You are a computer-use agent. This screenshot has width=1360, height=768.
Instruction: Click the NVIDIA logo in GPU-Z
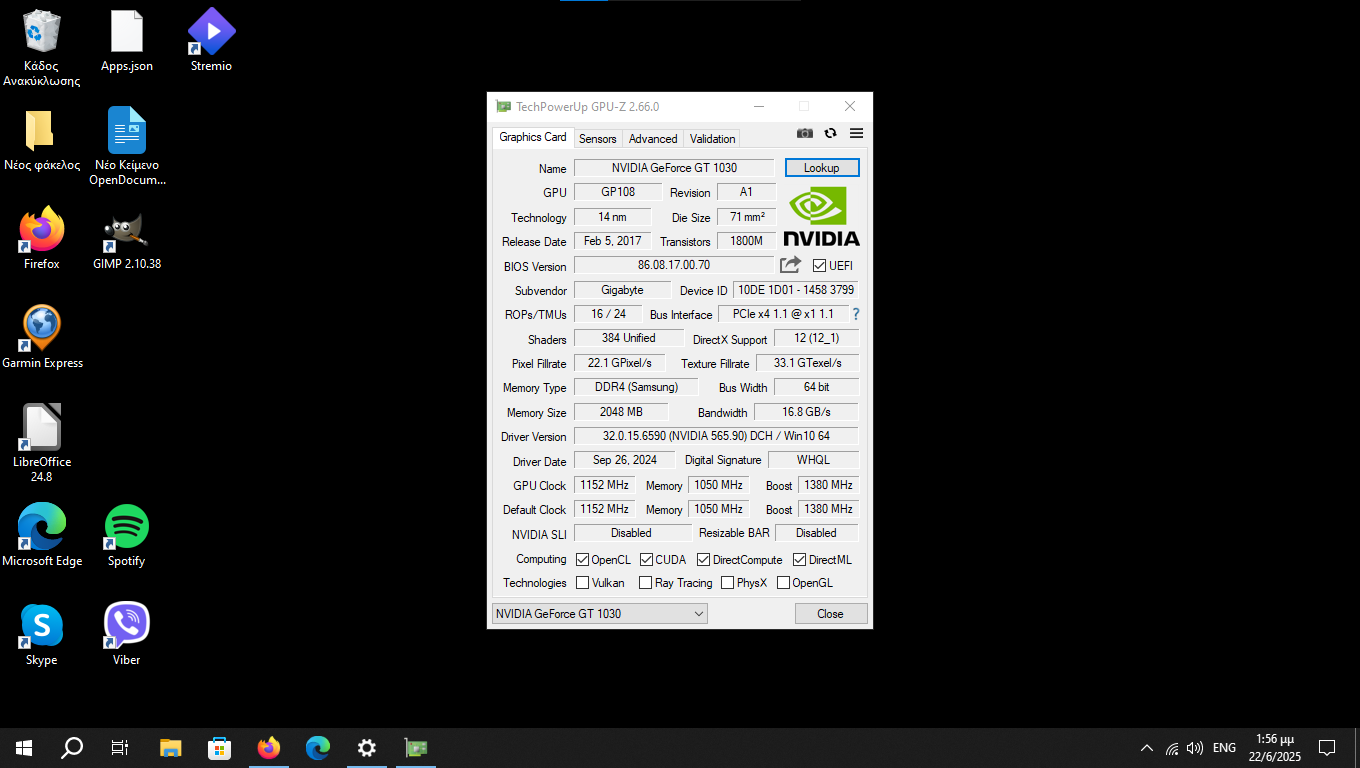821,216
